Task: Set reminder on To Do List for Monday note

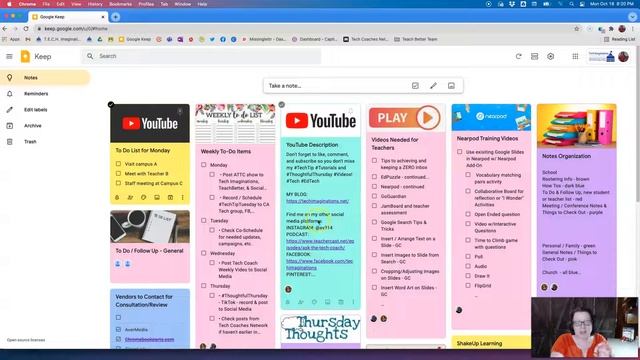Action: 117,198
